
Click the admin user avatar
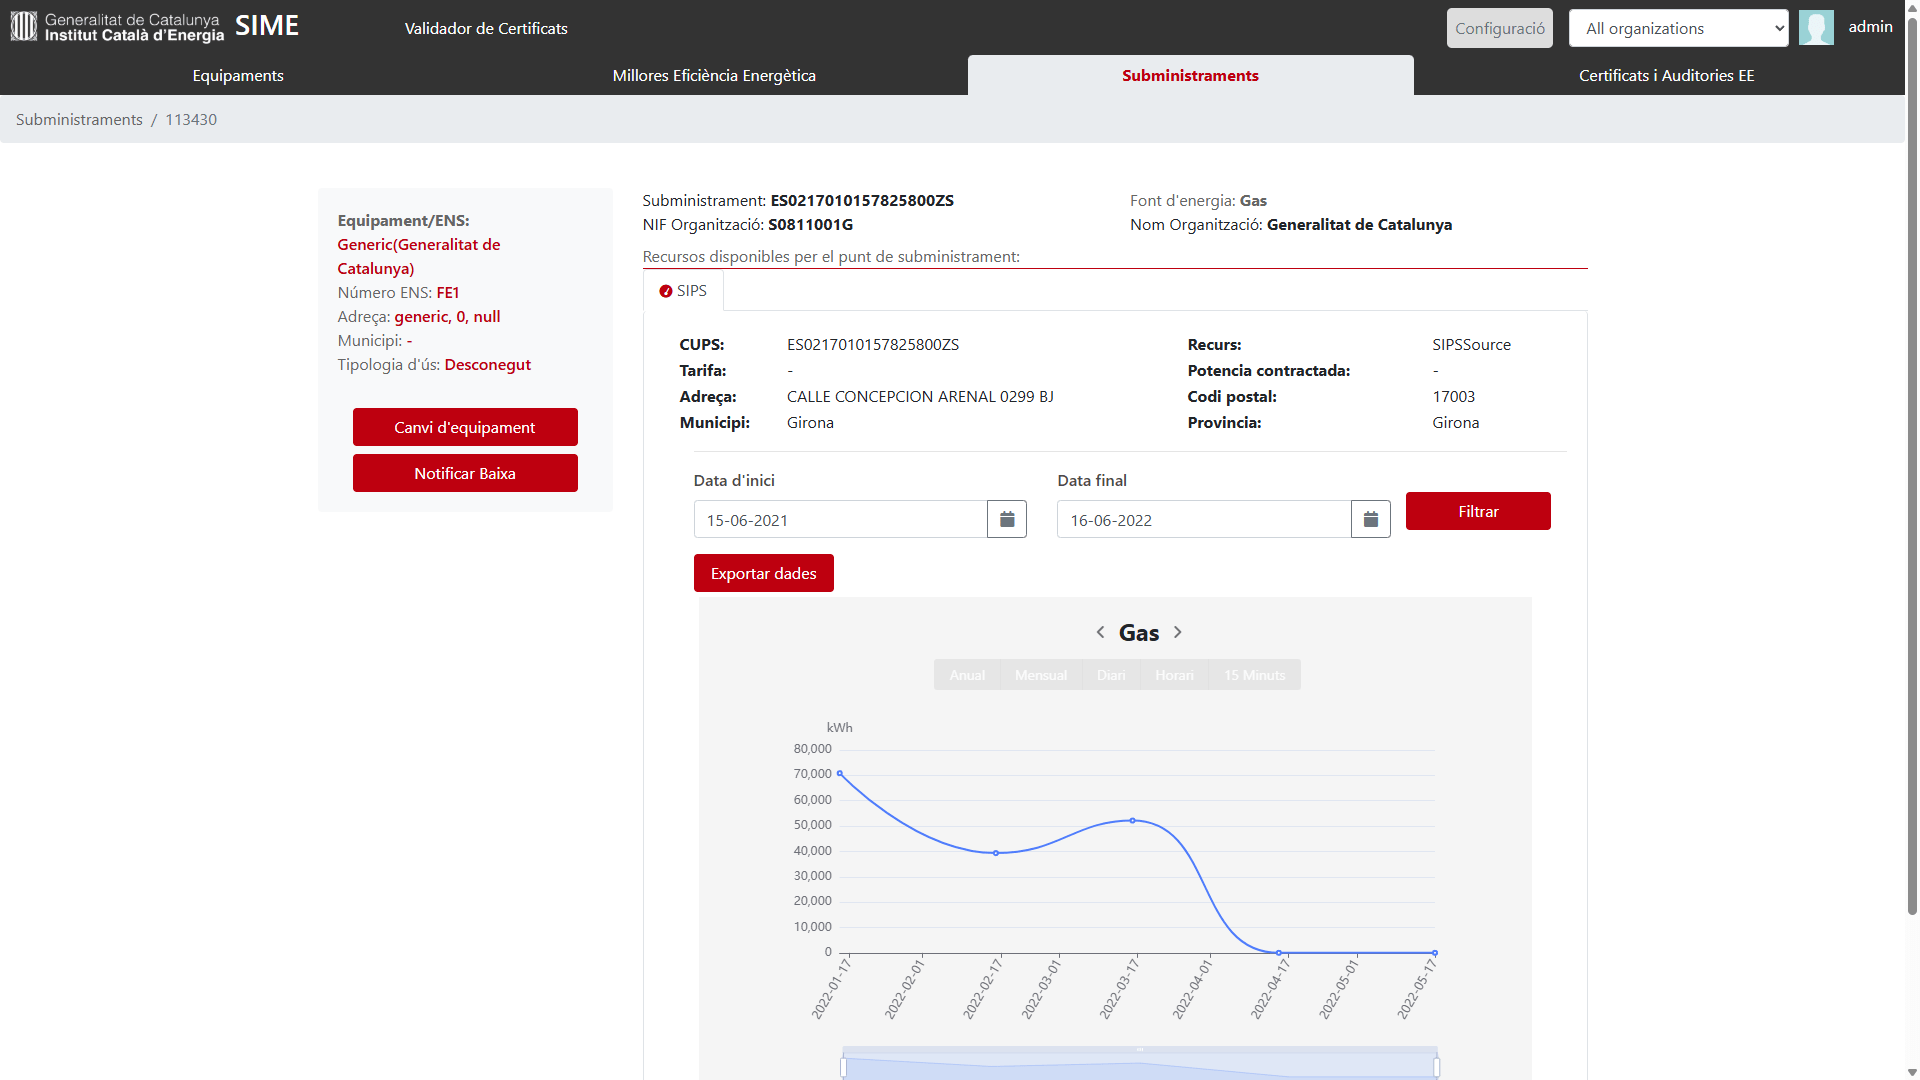(x=1816, y=28)
